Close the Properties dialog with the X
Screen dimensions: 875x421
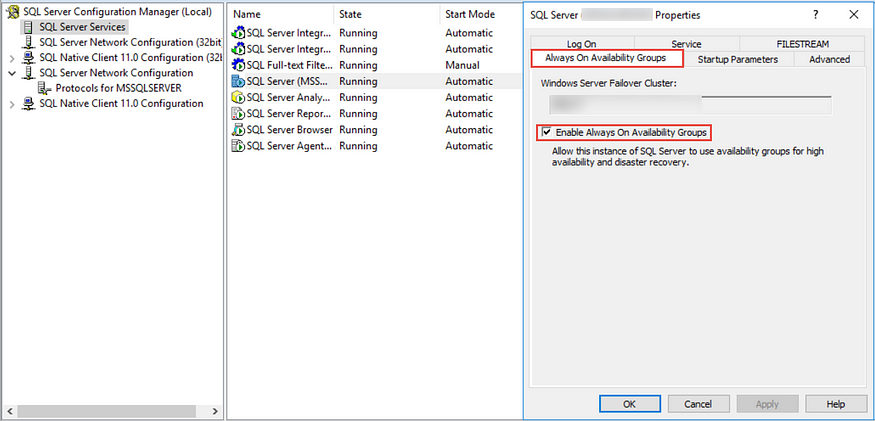point(854,15)
